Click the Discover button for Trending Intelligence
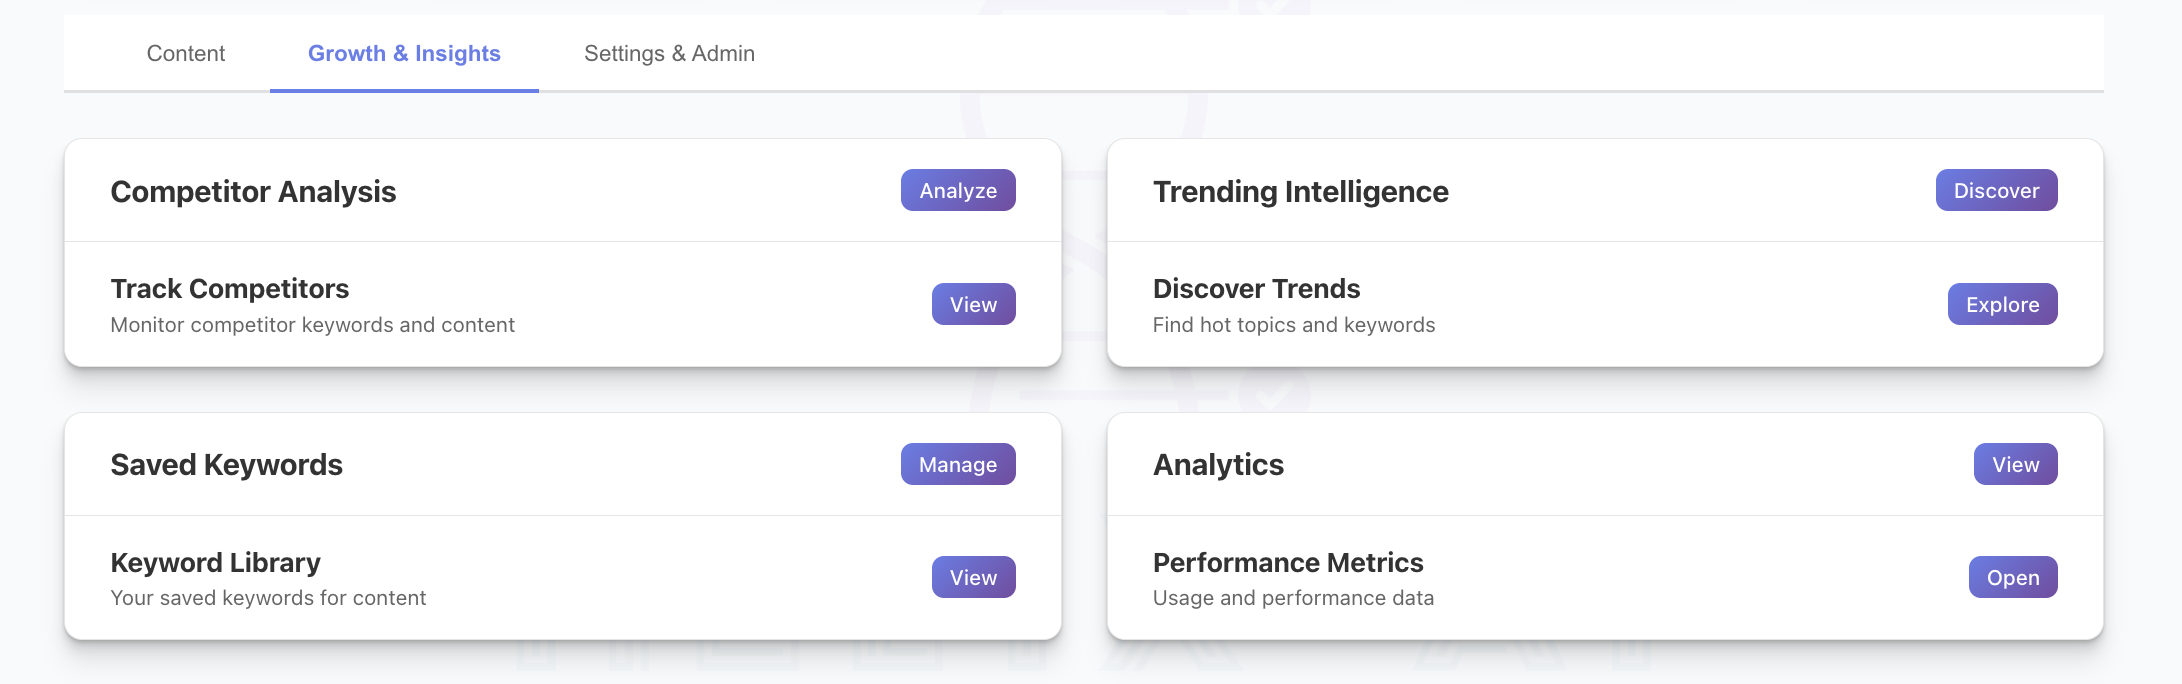Viewport: 2182px width, 684px height. click(x=1995, y=191)
